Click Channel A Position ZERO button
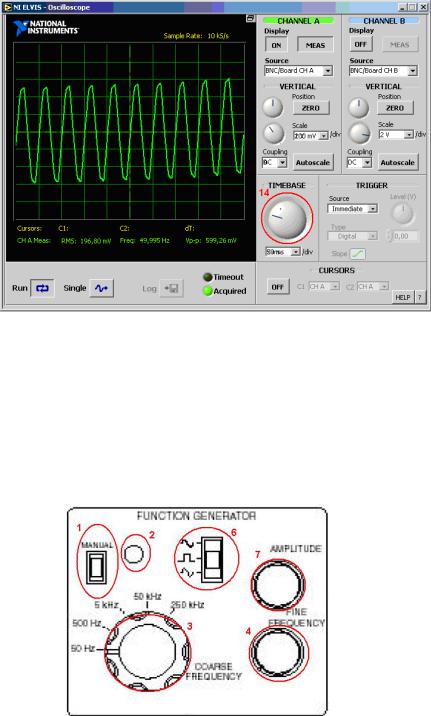The height and width of the screenshot is (716, 431). (x=310, y=108)
